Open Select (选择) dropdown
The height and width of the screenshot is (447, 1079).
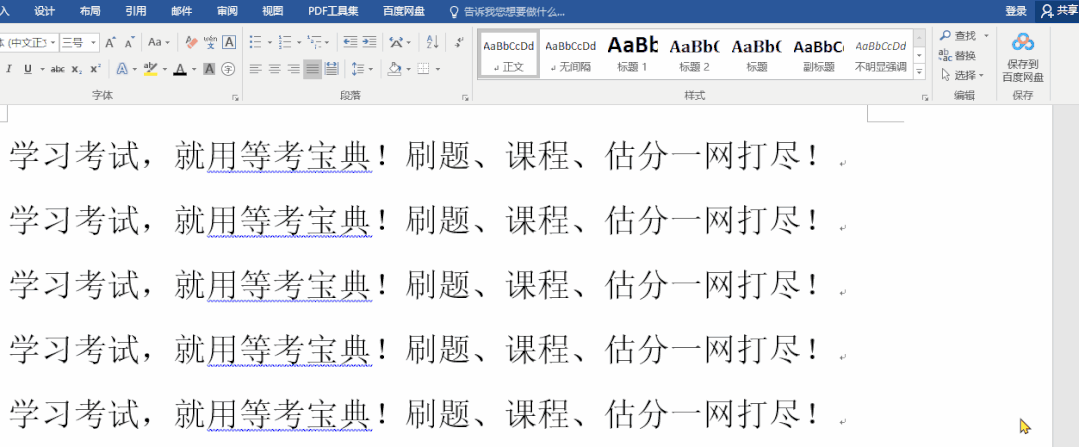tap(963, 75)
